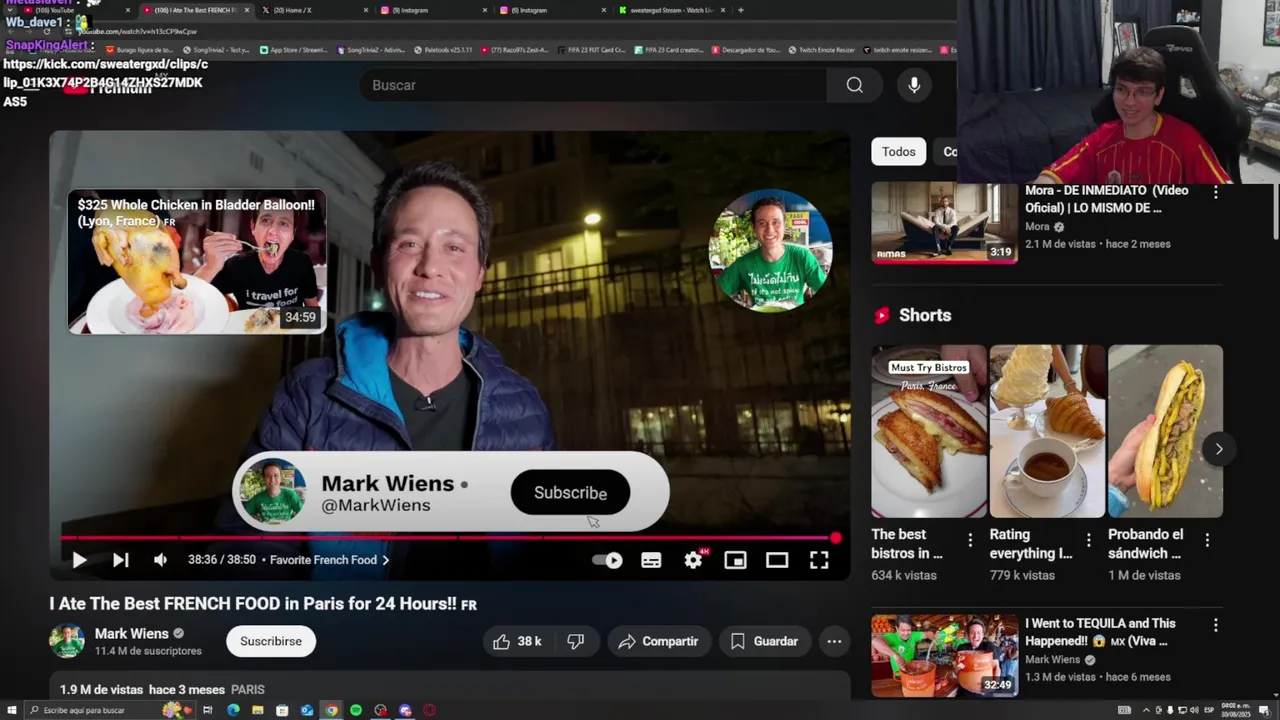The height and width of the screenshot is (720, 1280).
Task: Switch to miniplayer mode
Action: click(x=735, y=560)
